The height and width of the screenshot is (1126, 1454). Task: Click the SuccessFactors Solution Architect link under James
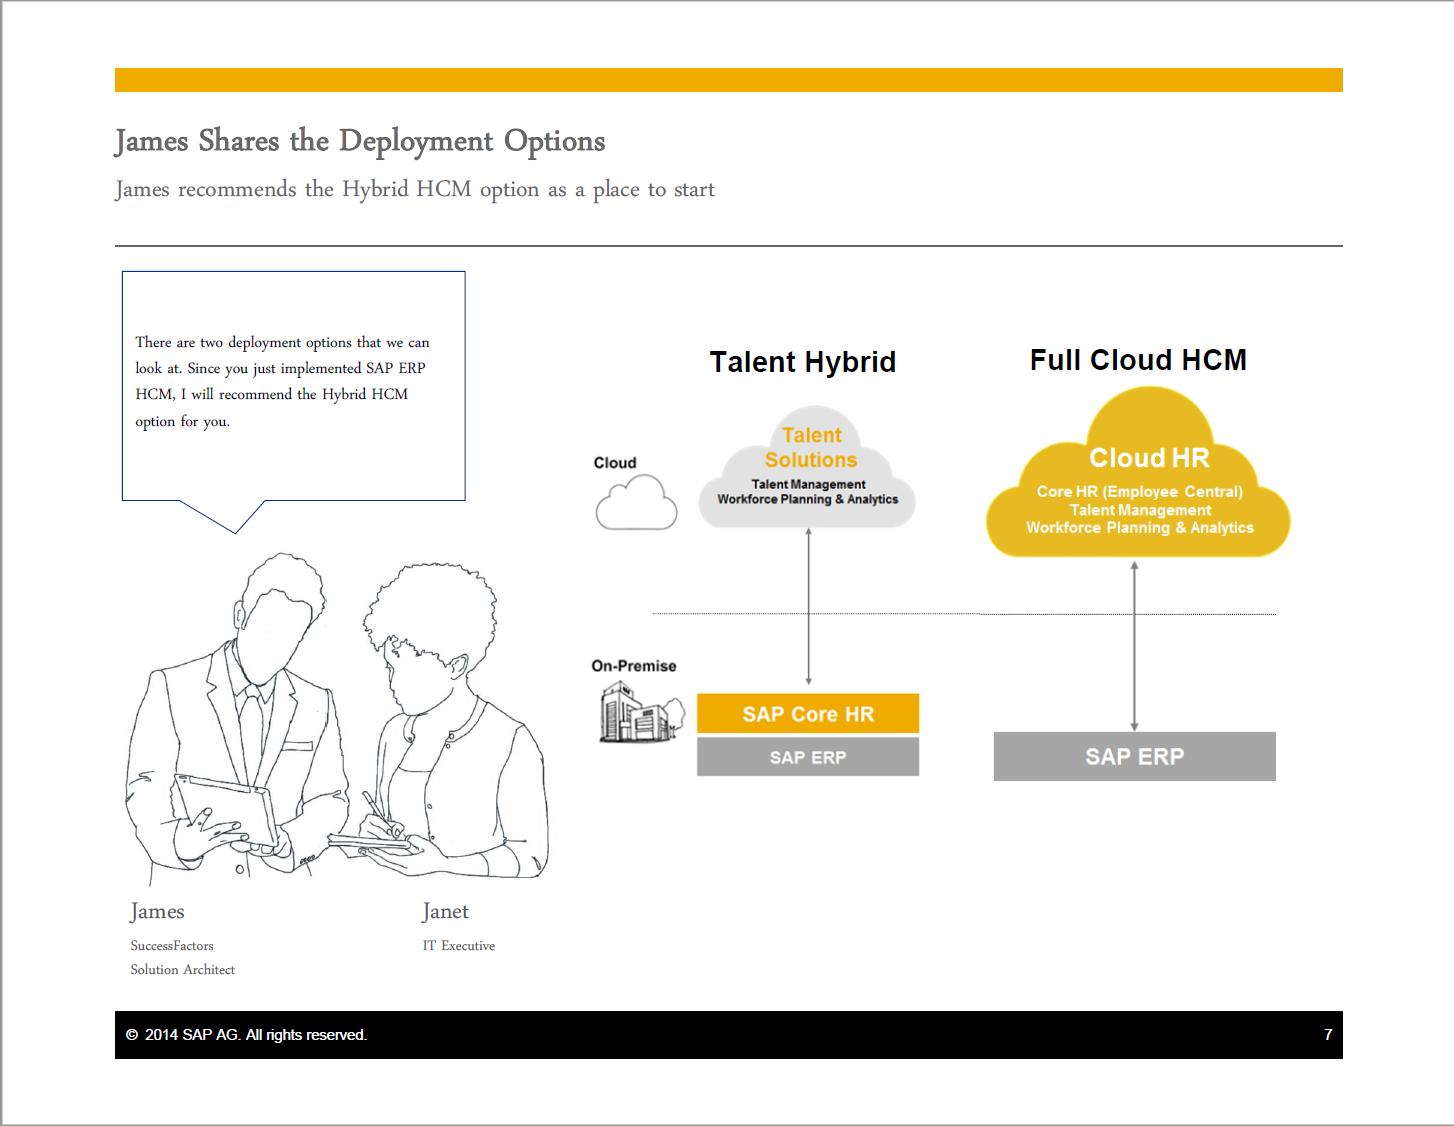pos(182,957)
